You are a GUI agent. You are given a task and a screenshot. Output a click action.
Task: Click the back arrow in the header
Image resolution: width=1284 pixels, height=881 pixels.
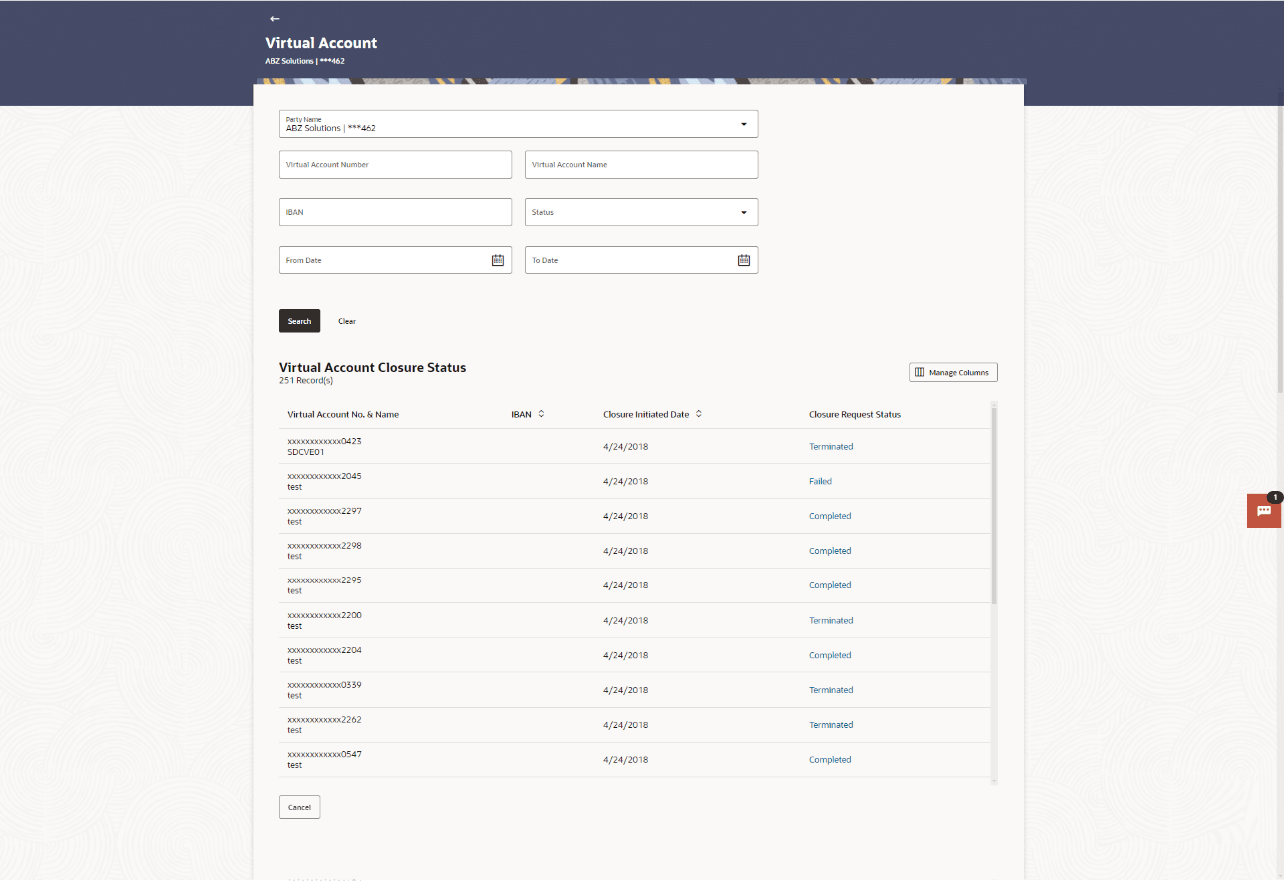coord(273,18)
